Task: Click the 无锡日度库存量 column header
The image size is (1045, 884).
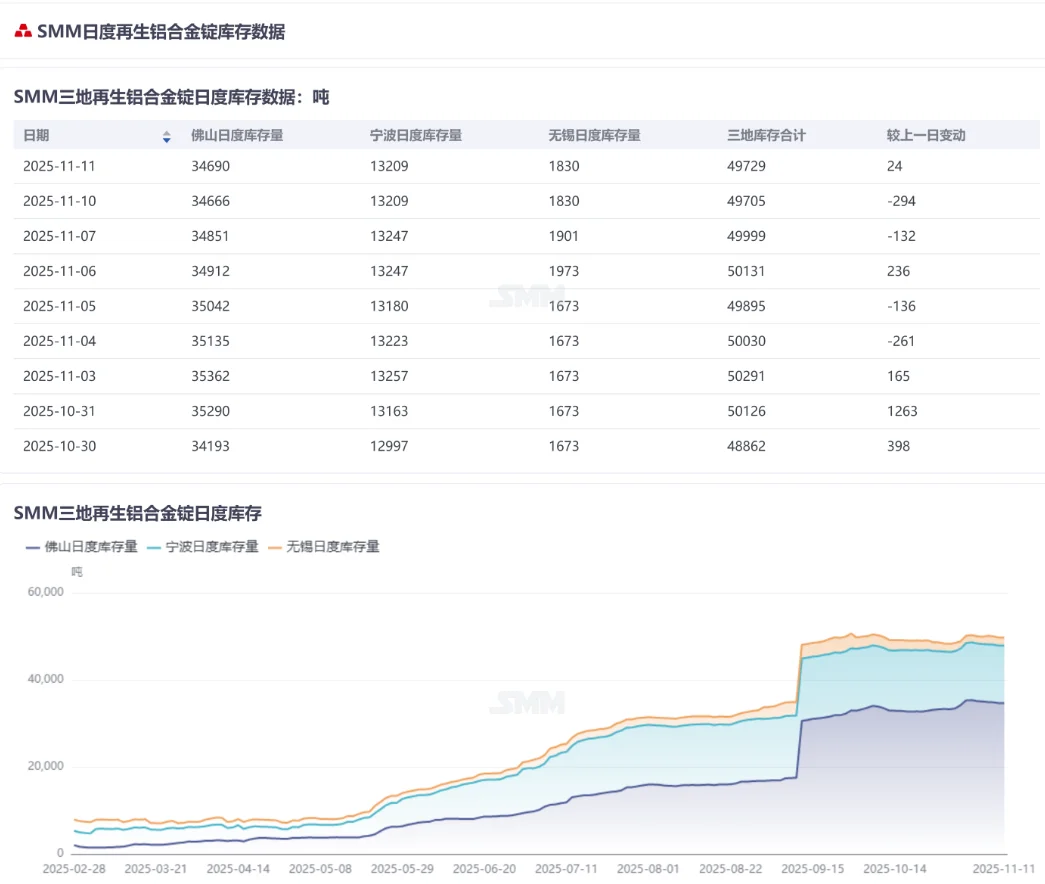Action: coord(594,135)
